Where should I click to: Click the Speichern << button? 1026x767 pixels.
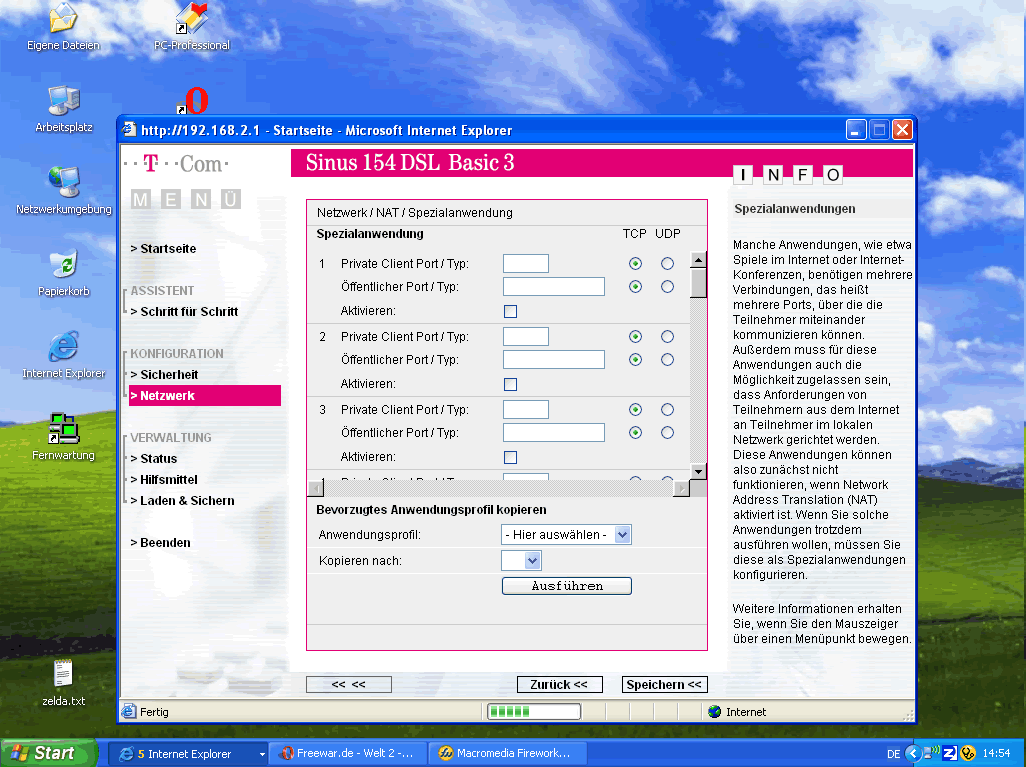pos(664,685)
